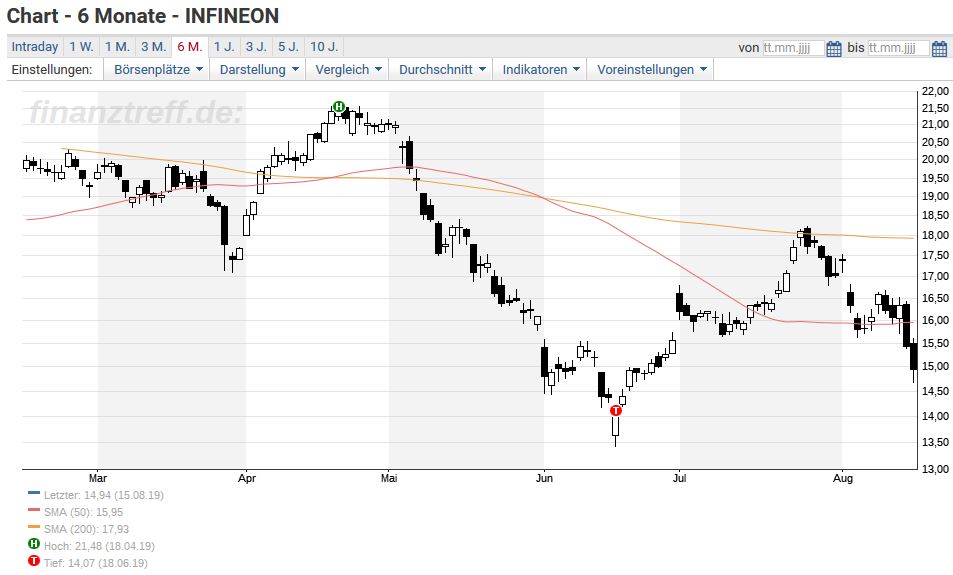Select the 5 J. time range tab
This screenshot has height=575, width=953.
289,47
